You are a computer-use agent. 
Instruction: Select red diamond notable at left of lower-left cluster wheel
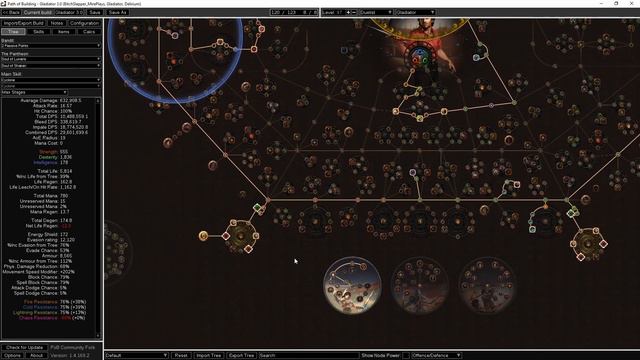pos(226,236)
